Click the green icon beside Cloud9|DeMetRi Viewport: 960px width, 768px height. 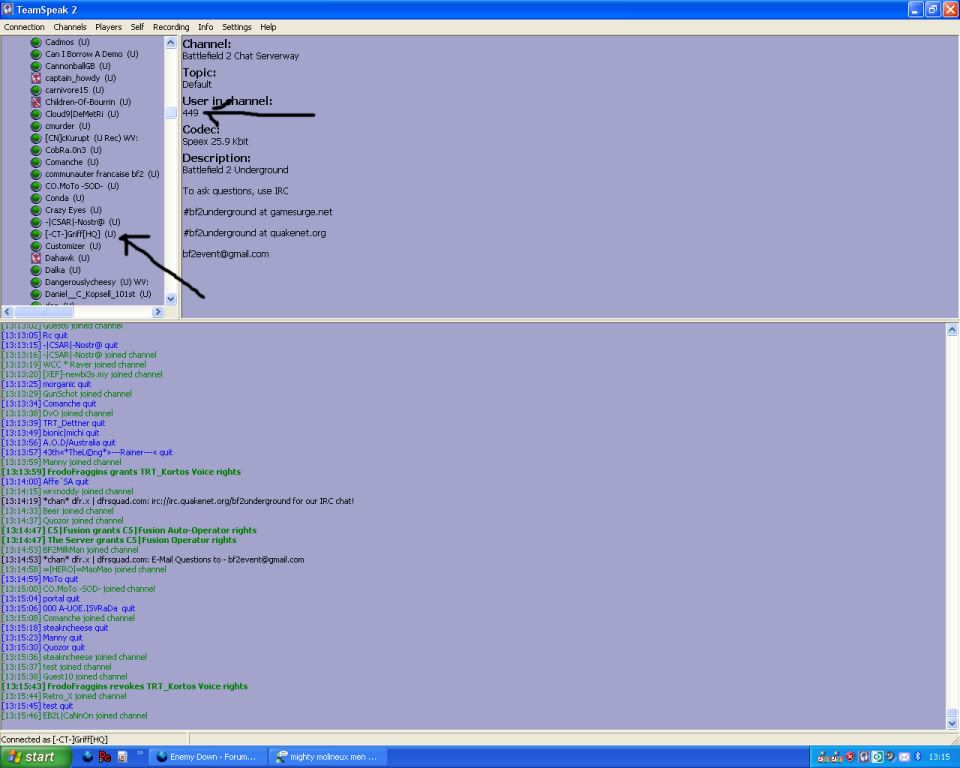tap(36, 114)
